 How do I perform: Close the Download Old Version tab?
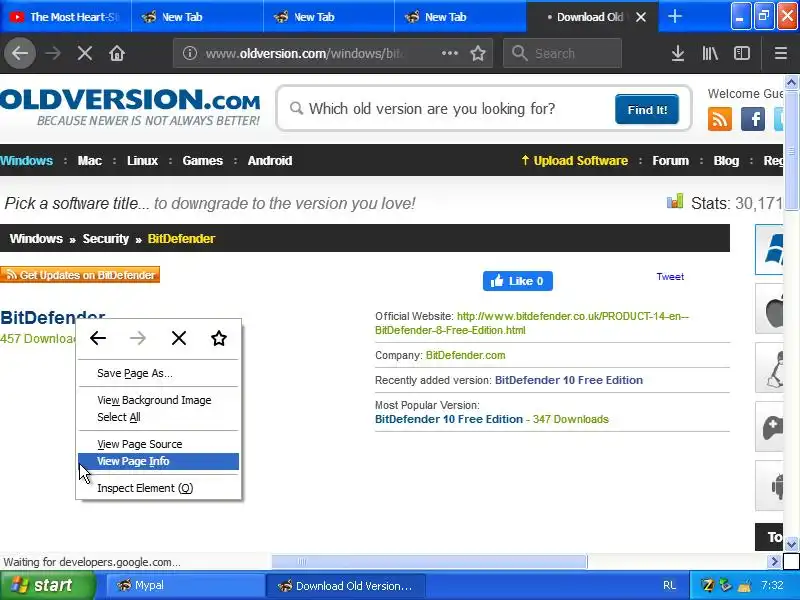(641, 17)
